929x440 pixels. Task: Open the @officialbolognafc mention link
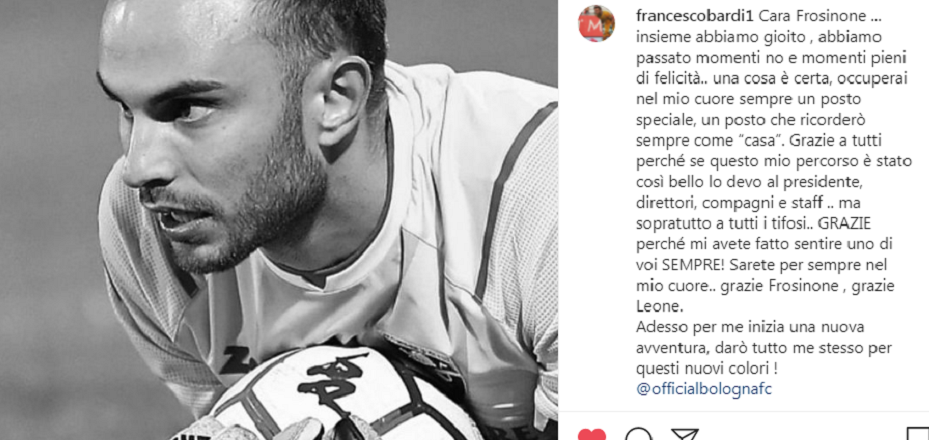pos(704,390)
